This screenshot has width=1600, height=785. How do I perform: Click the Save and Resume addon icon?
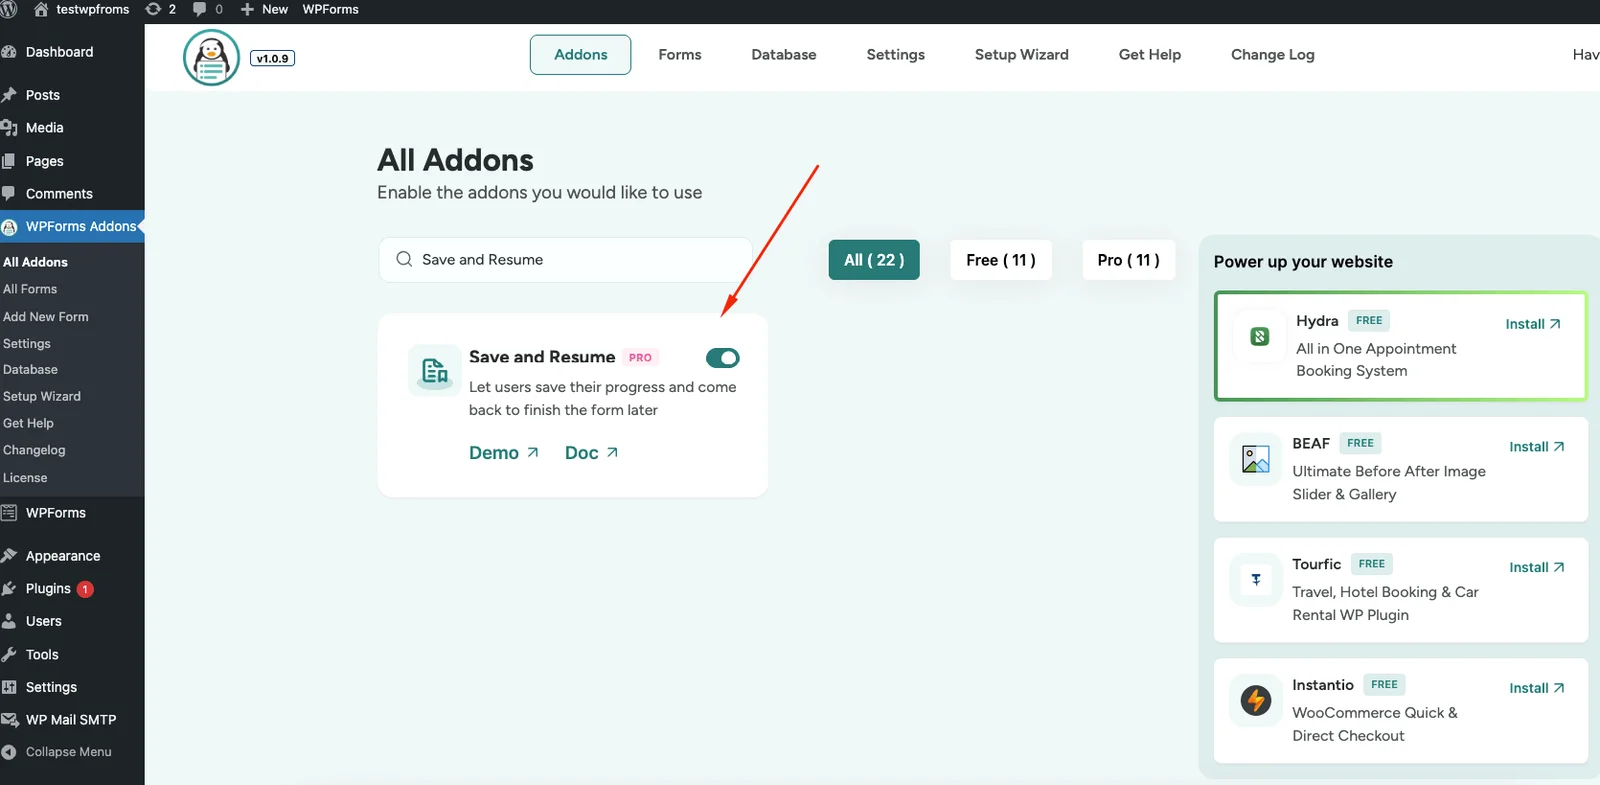(x=434, y=371)
